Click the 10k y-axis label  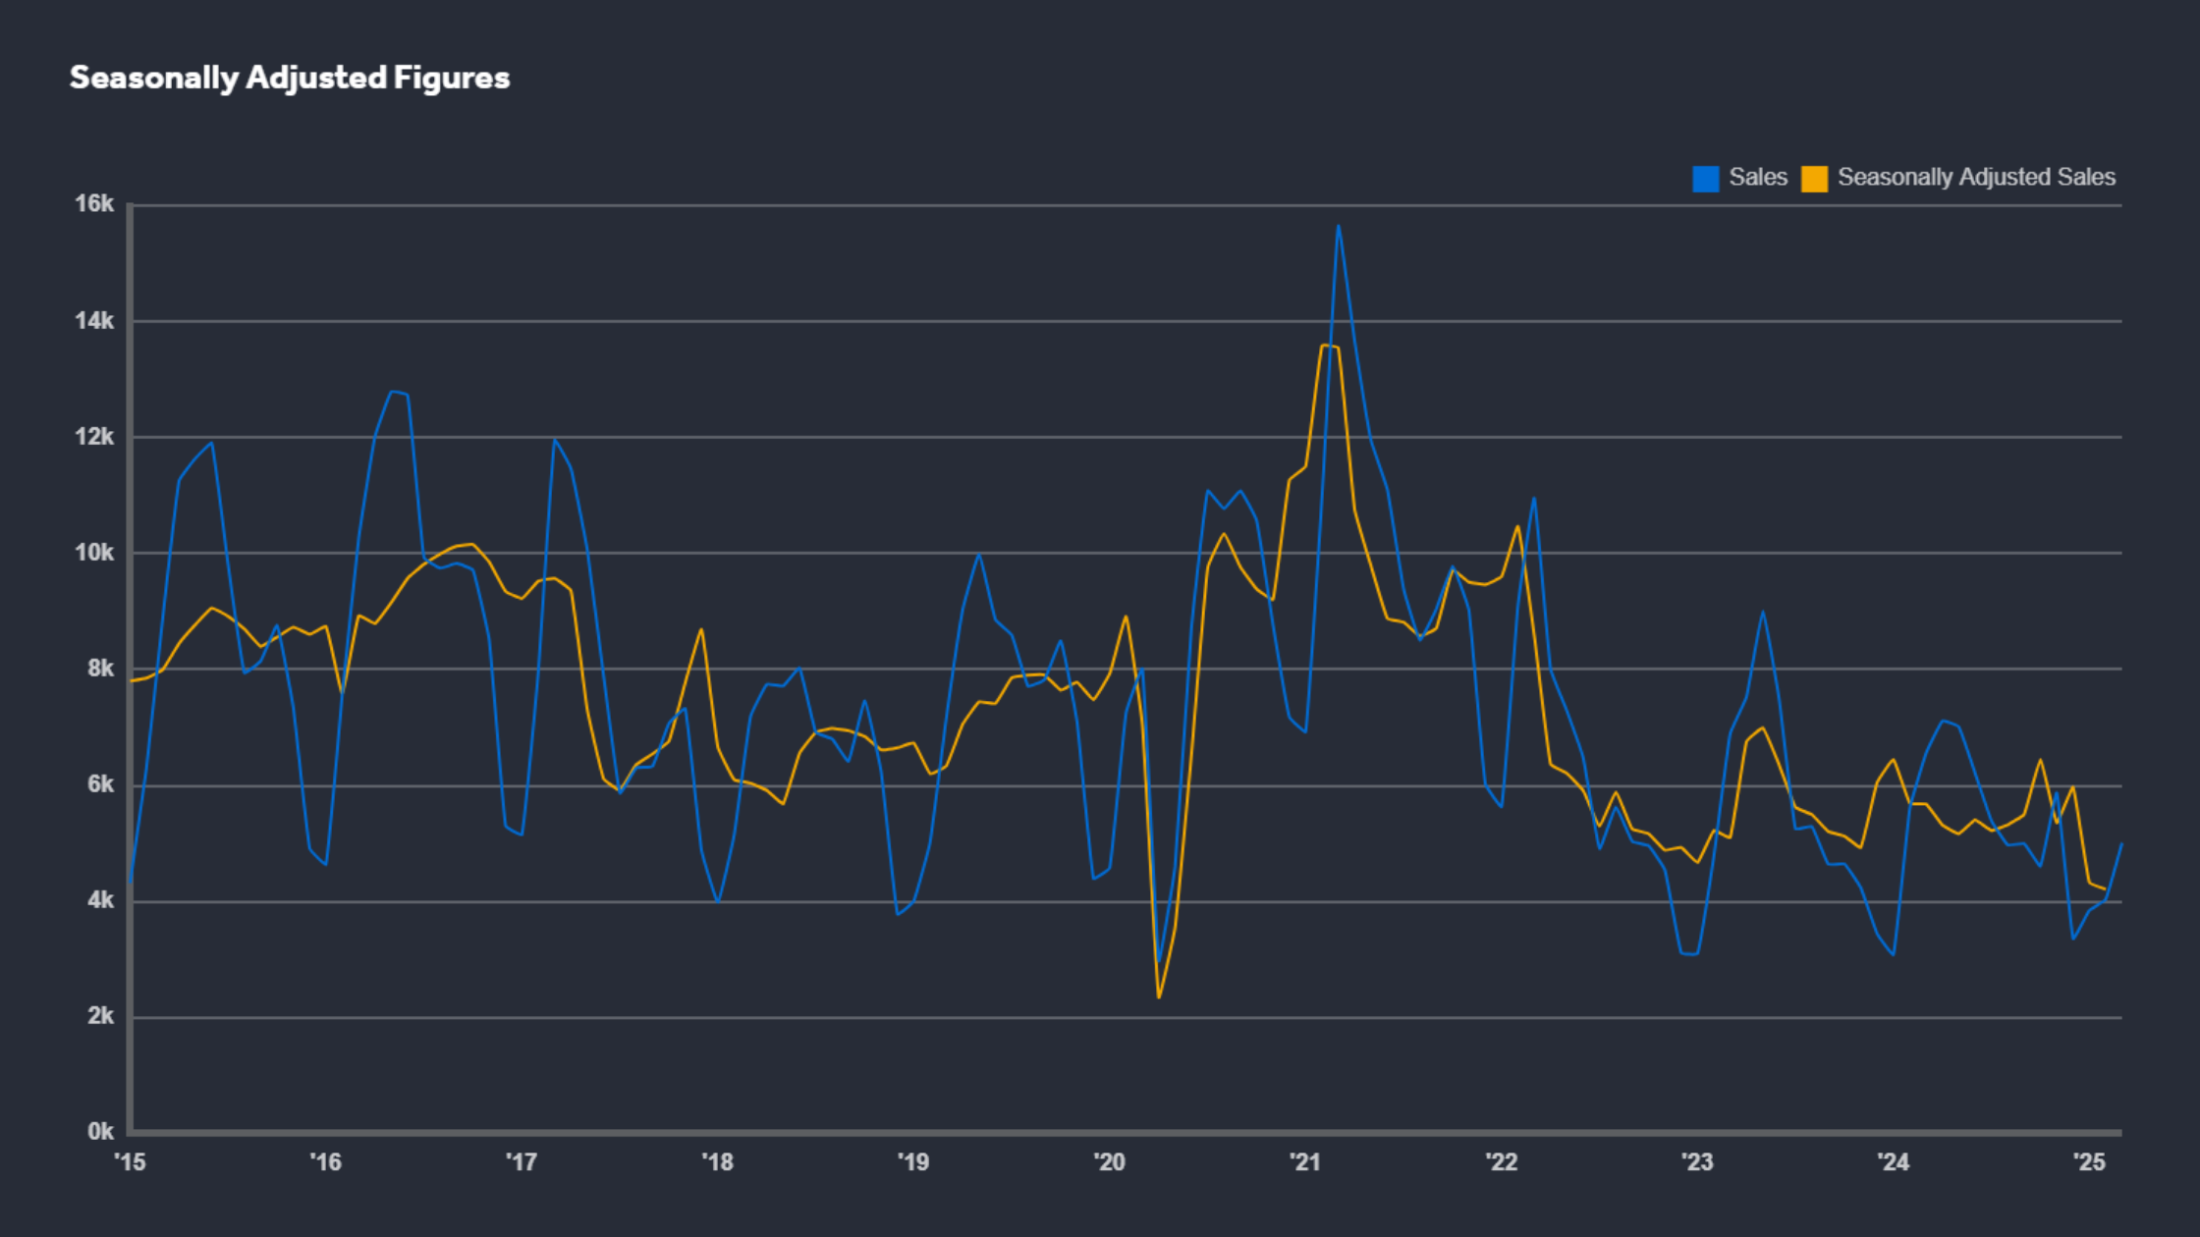tap(94, 553)
